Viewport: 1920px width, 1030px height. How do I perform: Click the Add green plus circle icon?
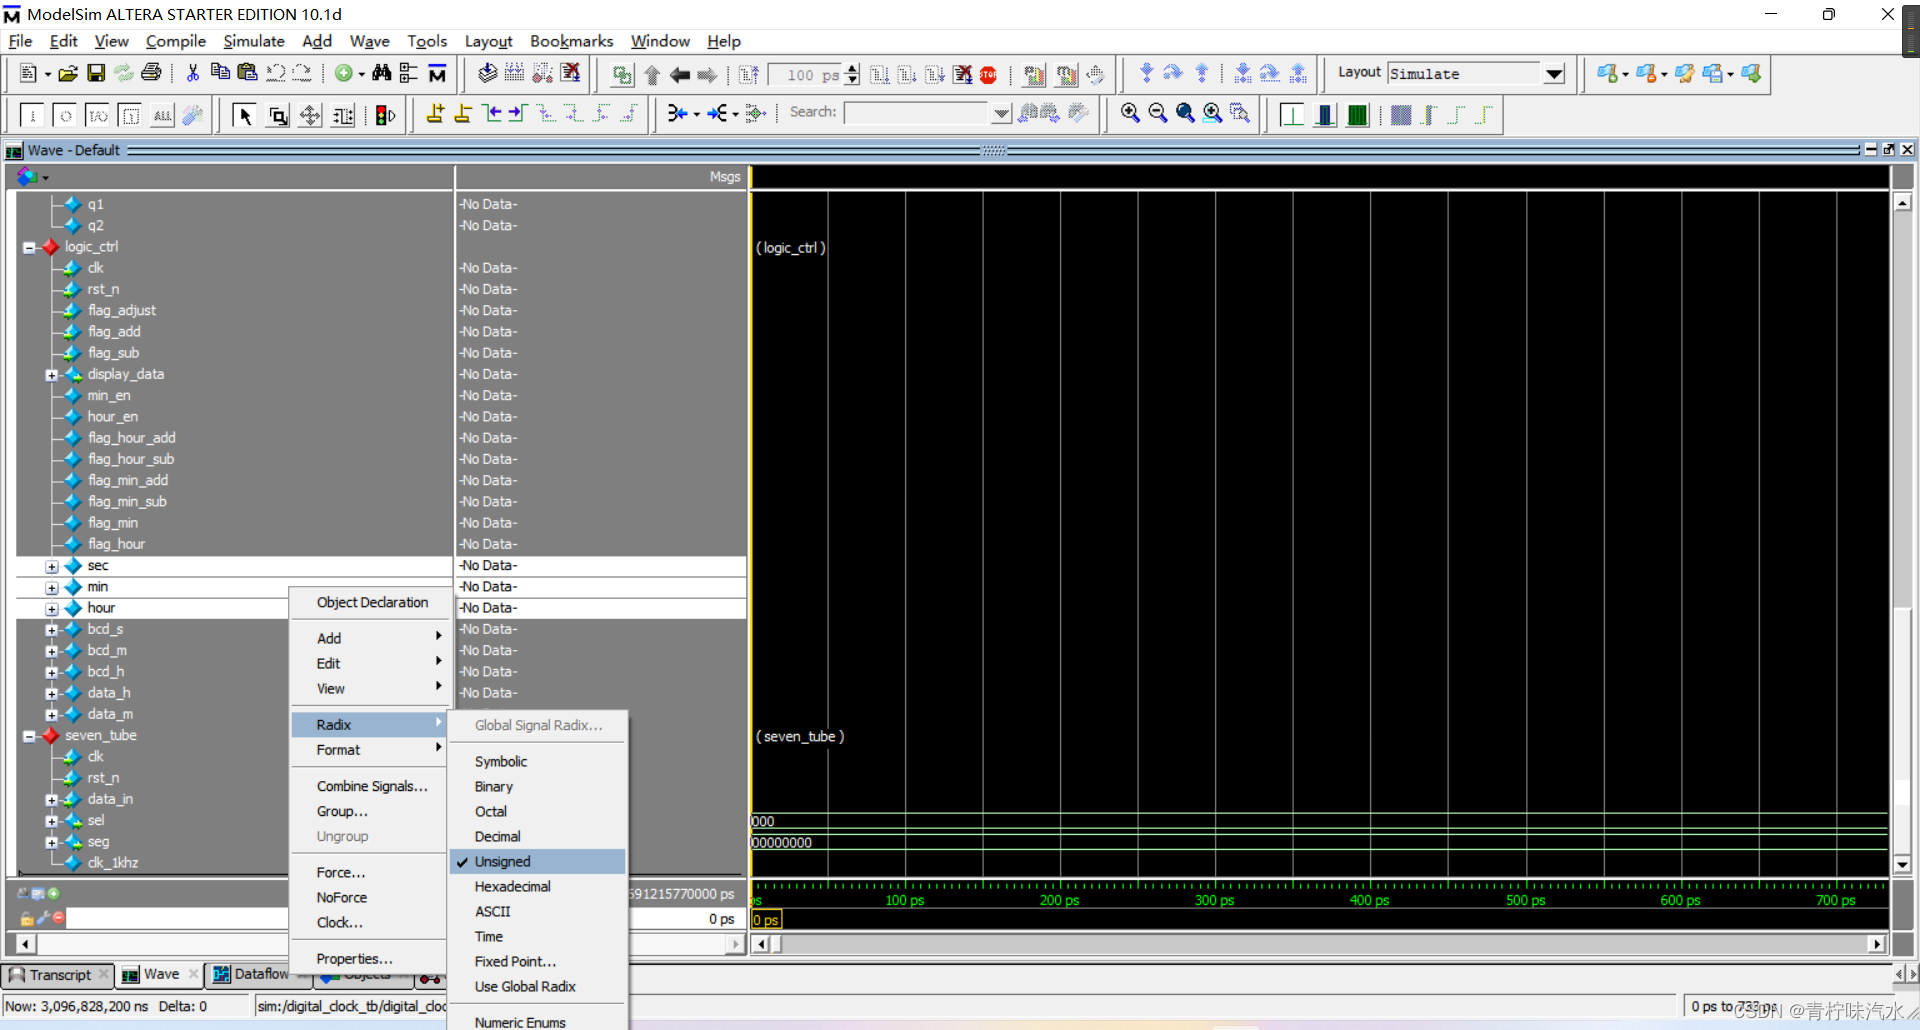point(343,73)
